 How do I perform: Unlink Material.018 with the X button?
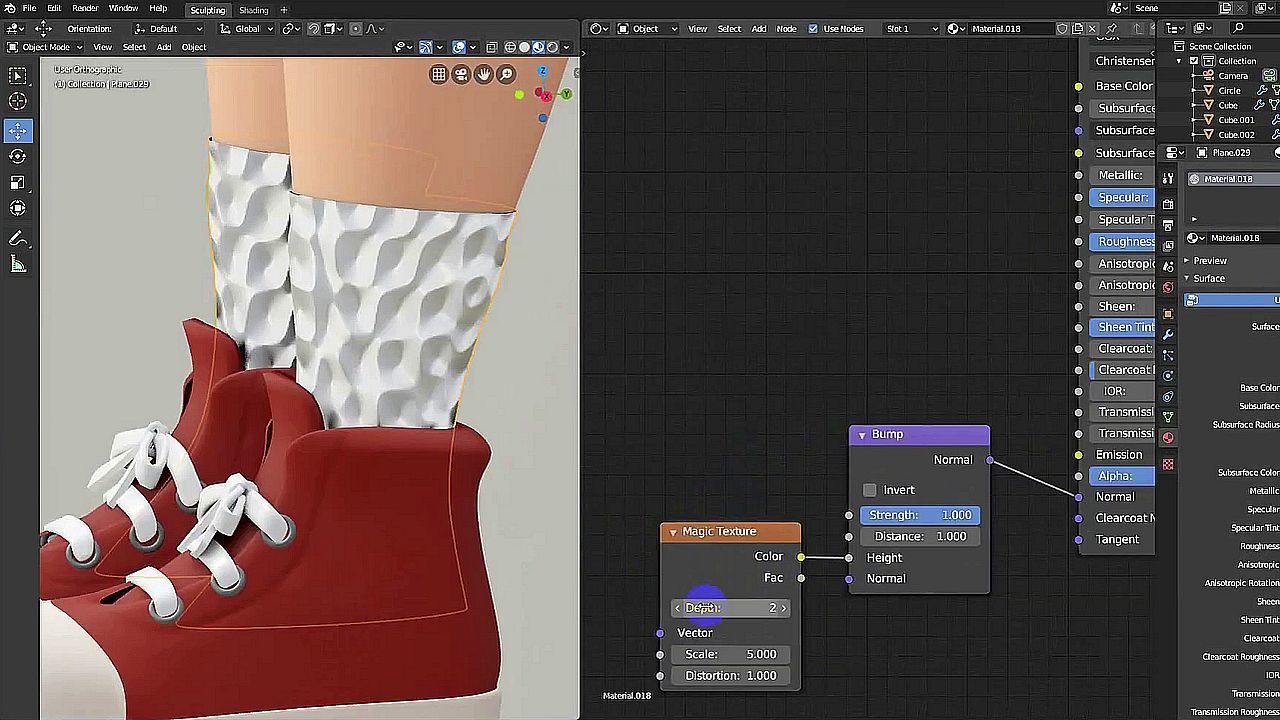tap(1091, 29)
